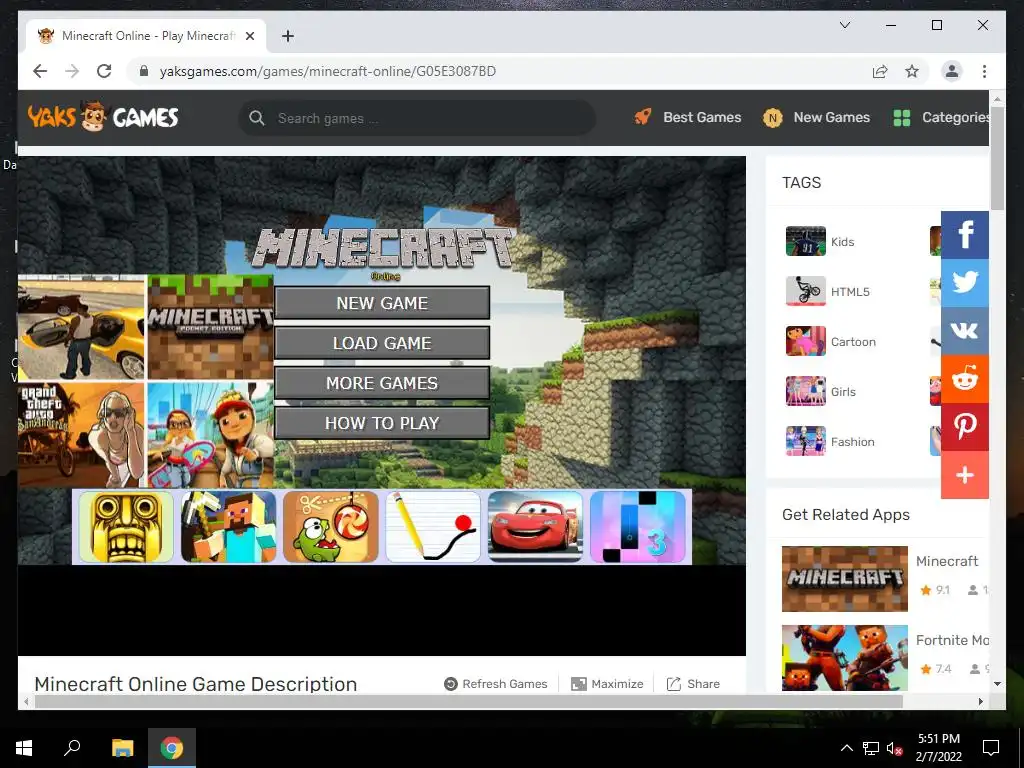Click the Minecraft related app title
Screen dimensions: 1024x768
(x=947, y=561)
